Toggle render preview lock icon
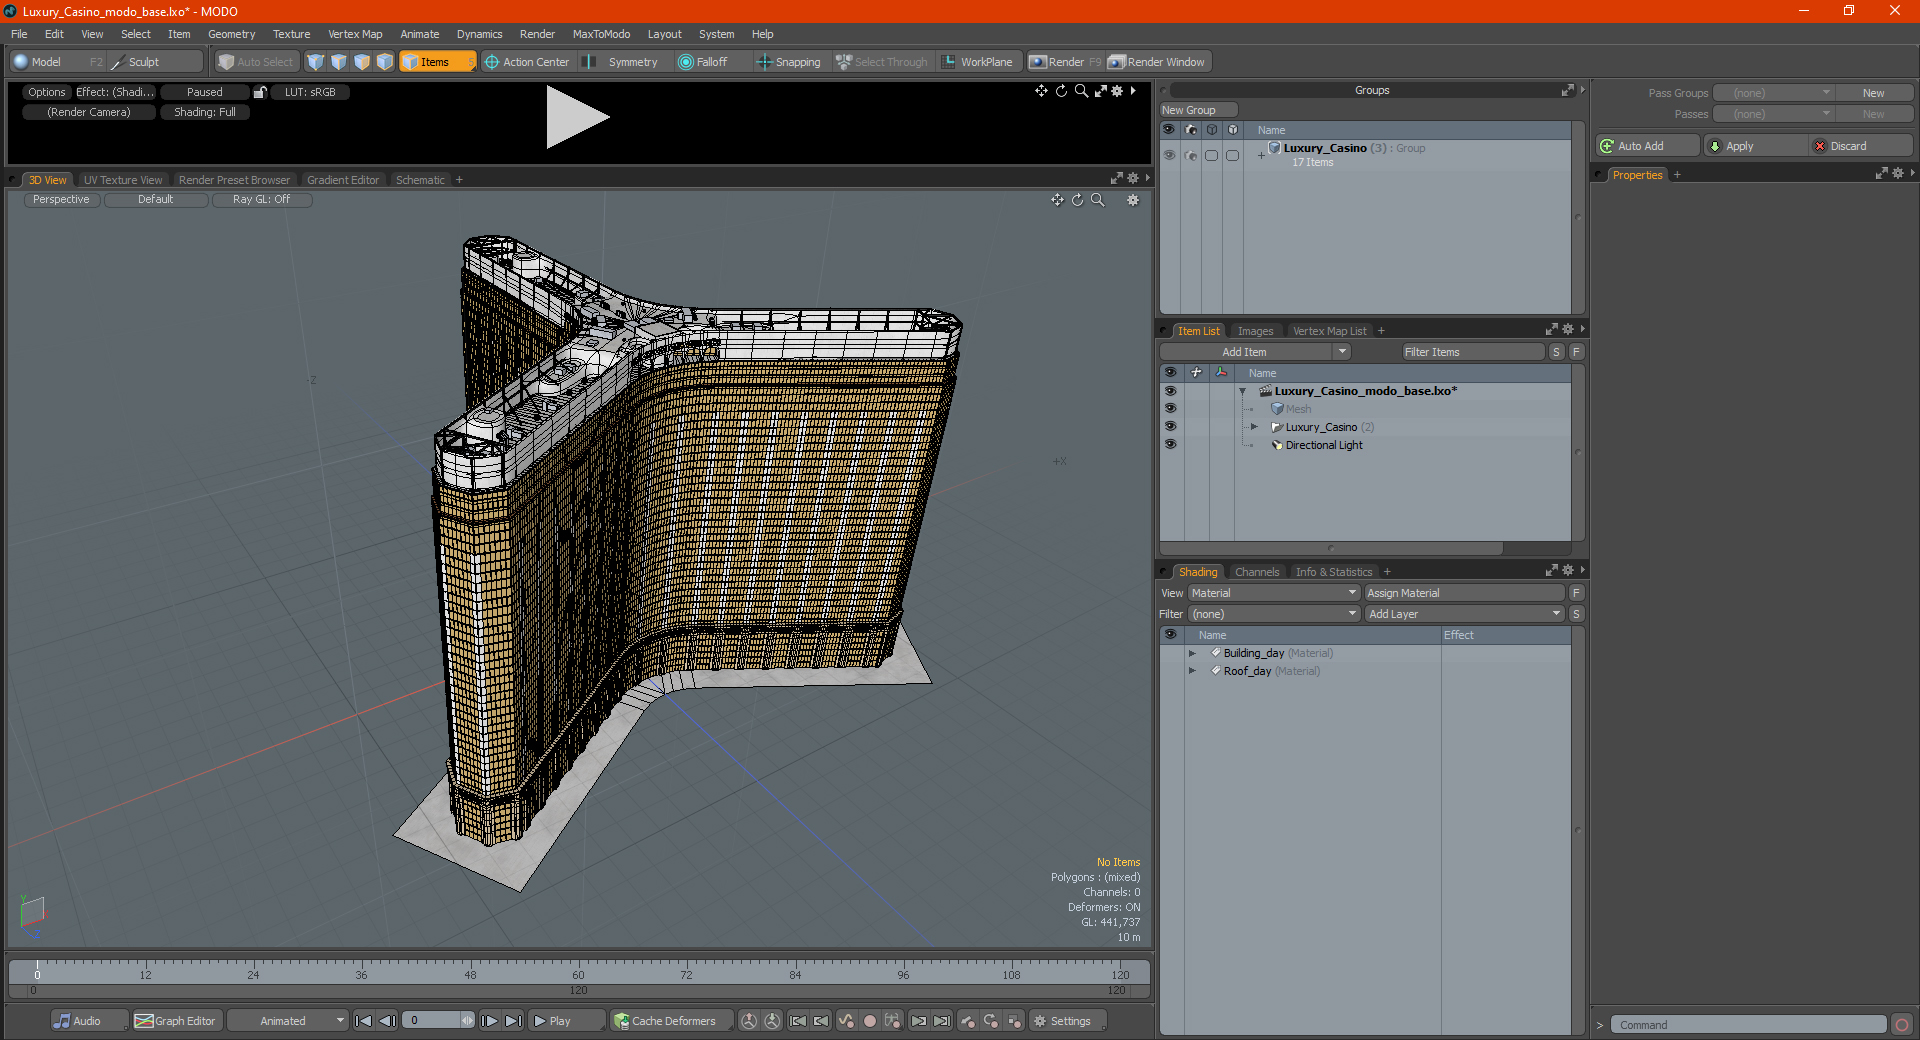 coord(260,92)
